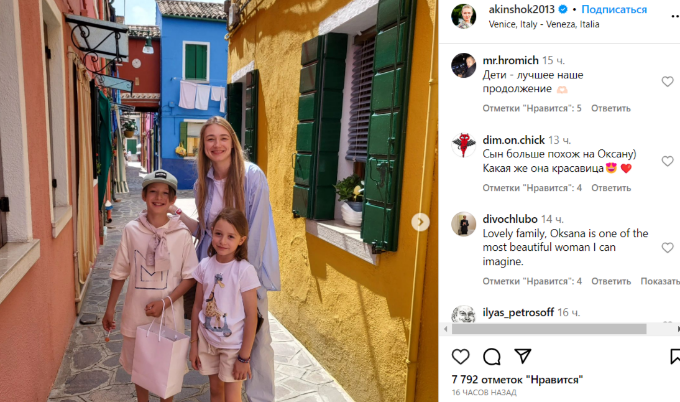Open the comment bubble icon
Screen dimensions: 680x402
[492, 356]
